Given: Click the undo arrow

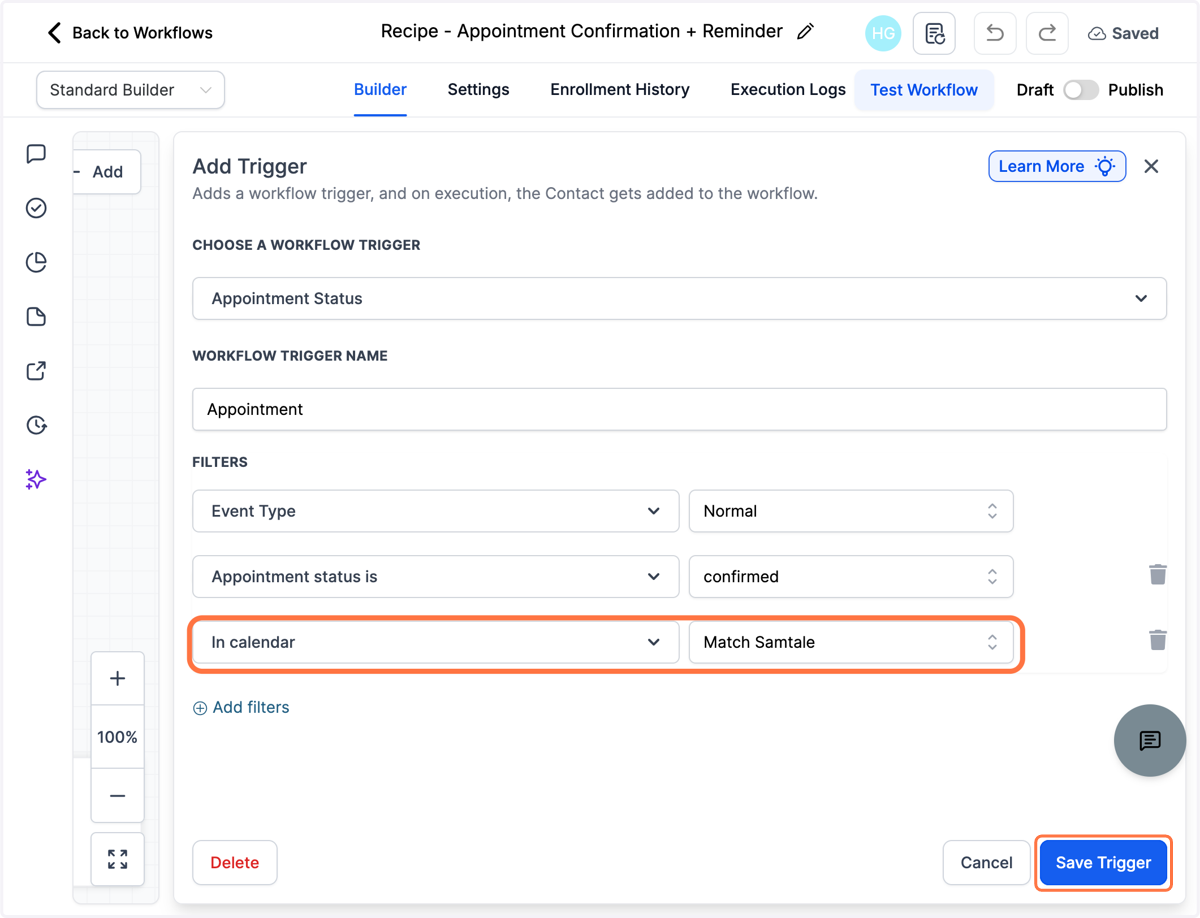Looking at the screenshot, I should (995, 33).
